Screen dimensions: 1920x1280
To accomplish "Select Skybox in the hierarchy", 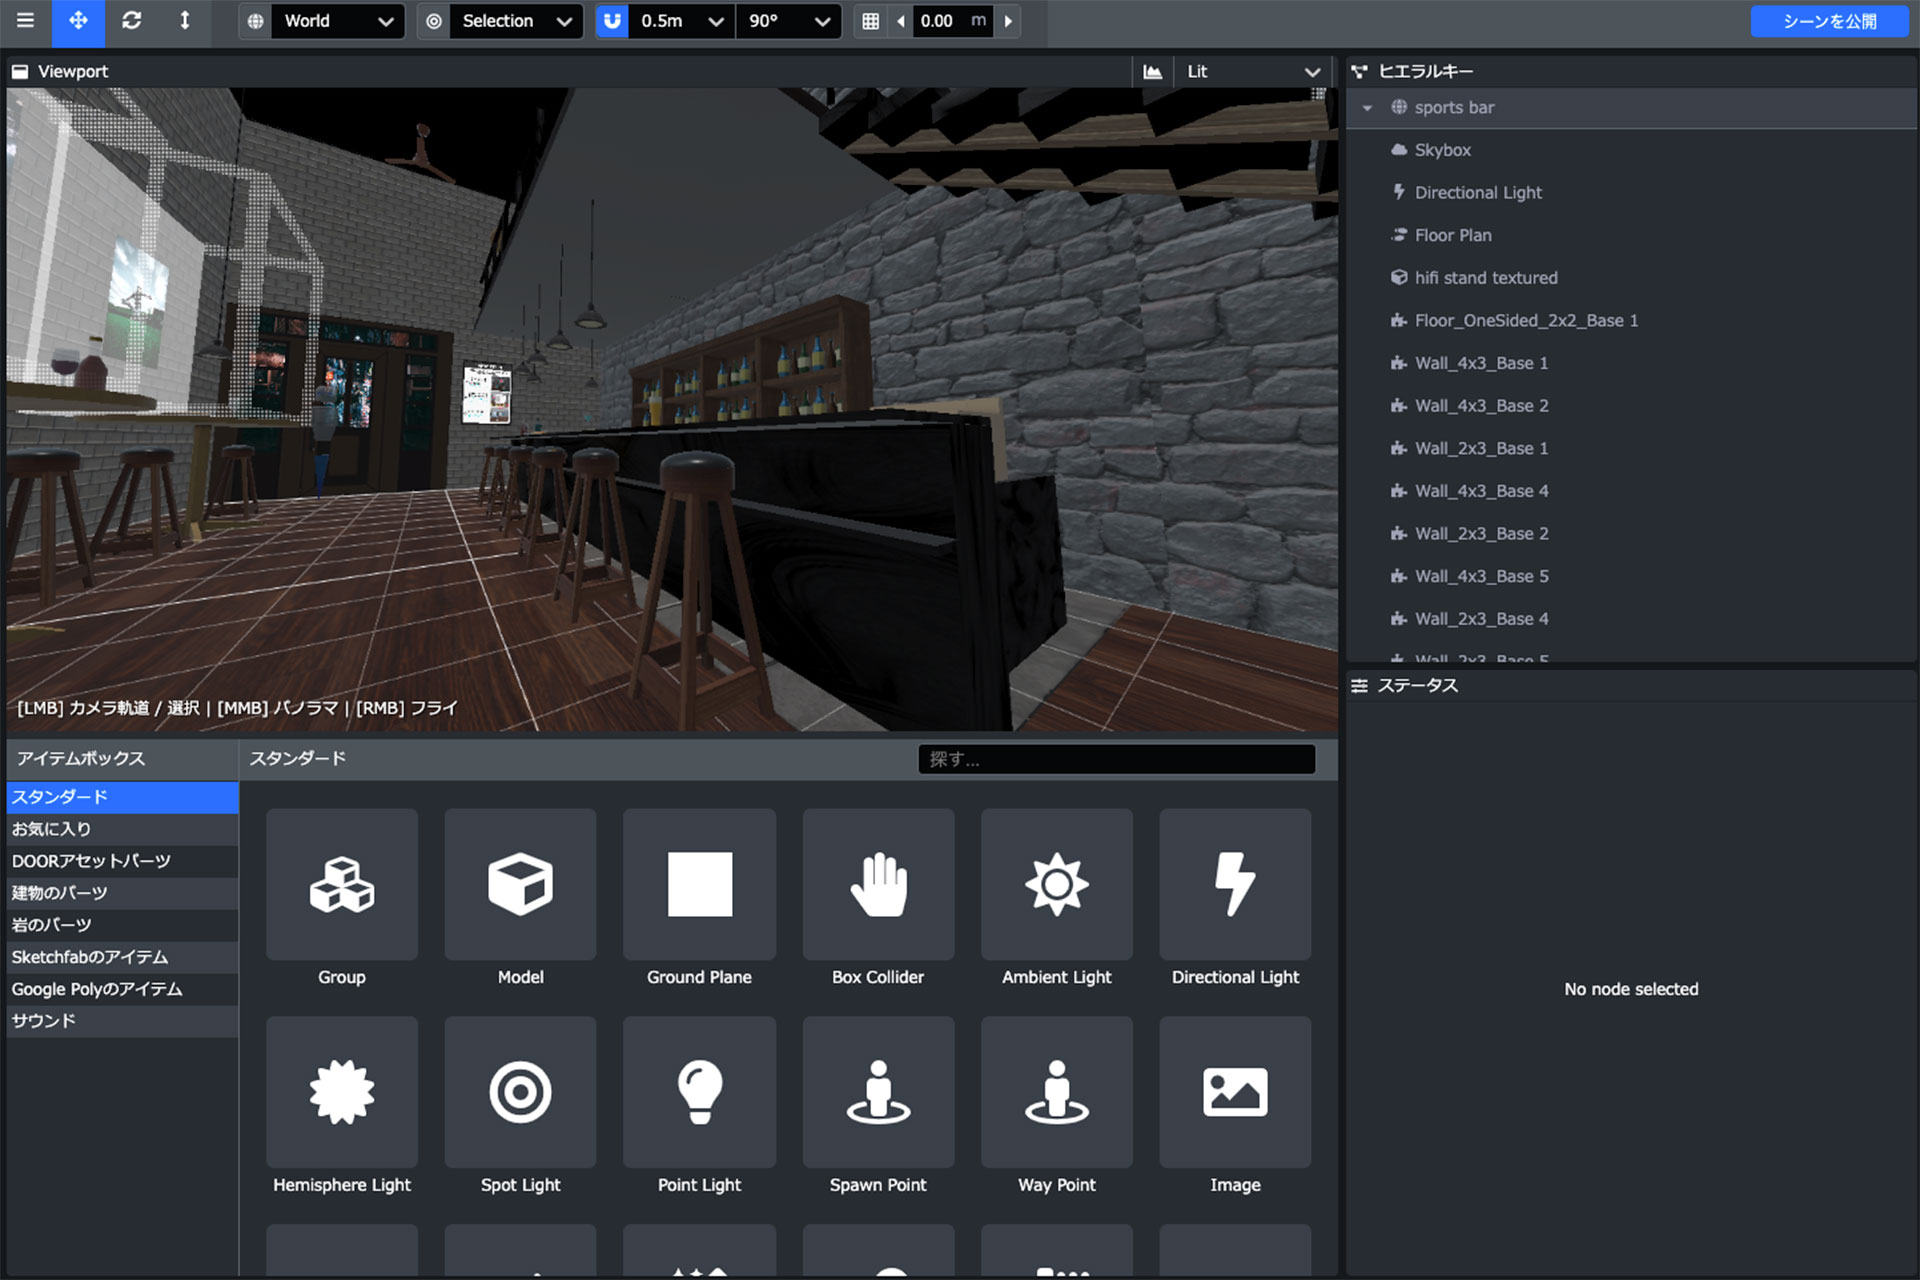I will (x=1631, y=150).
